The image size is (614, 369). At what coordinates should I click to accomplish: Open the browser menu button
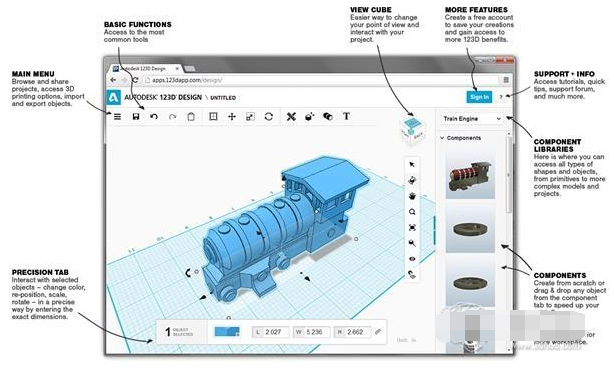coord(506,80)
